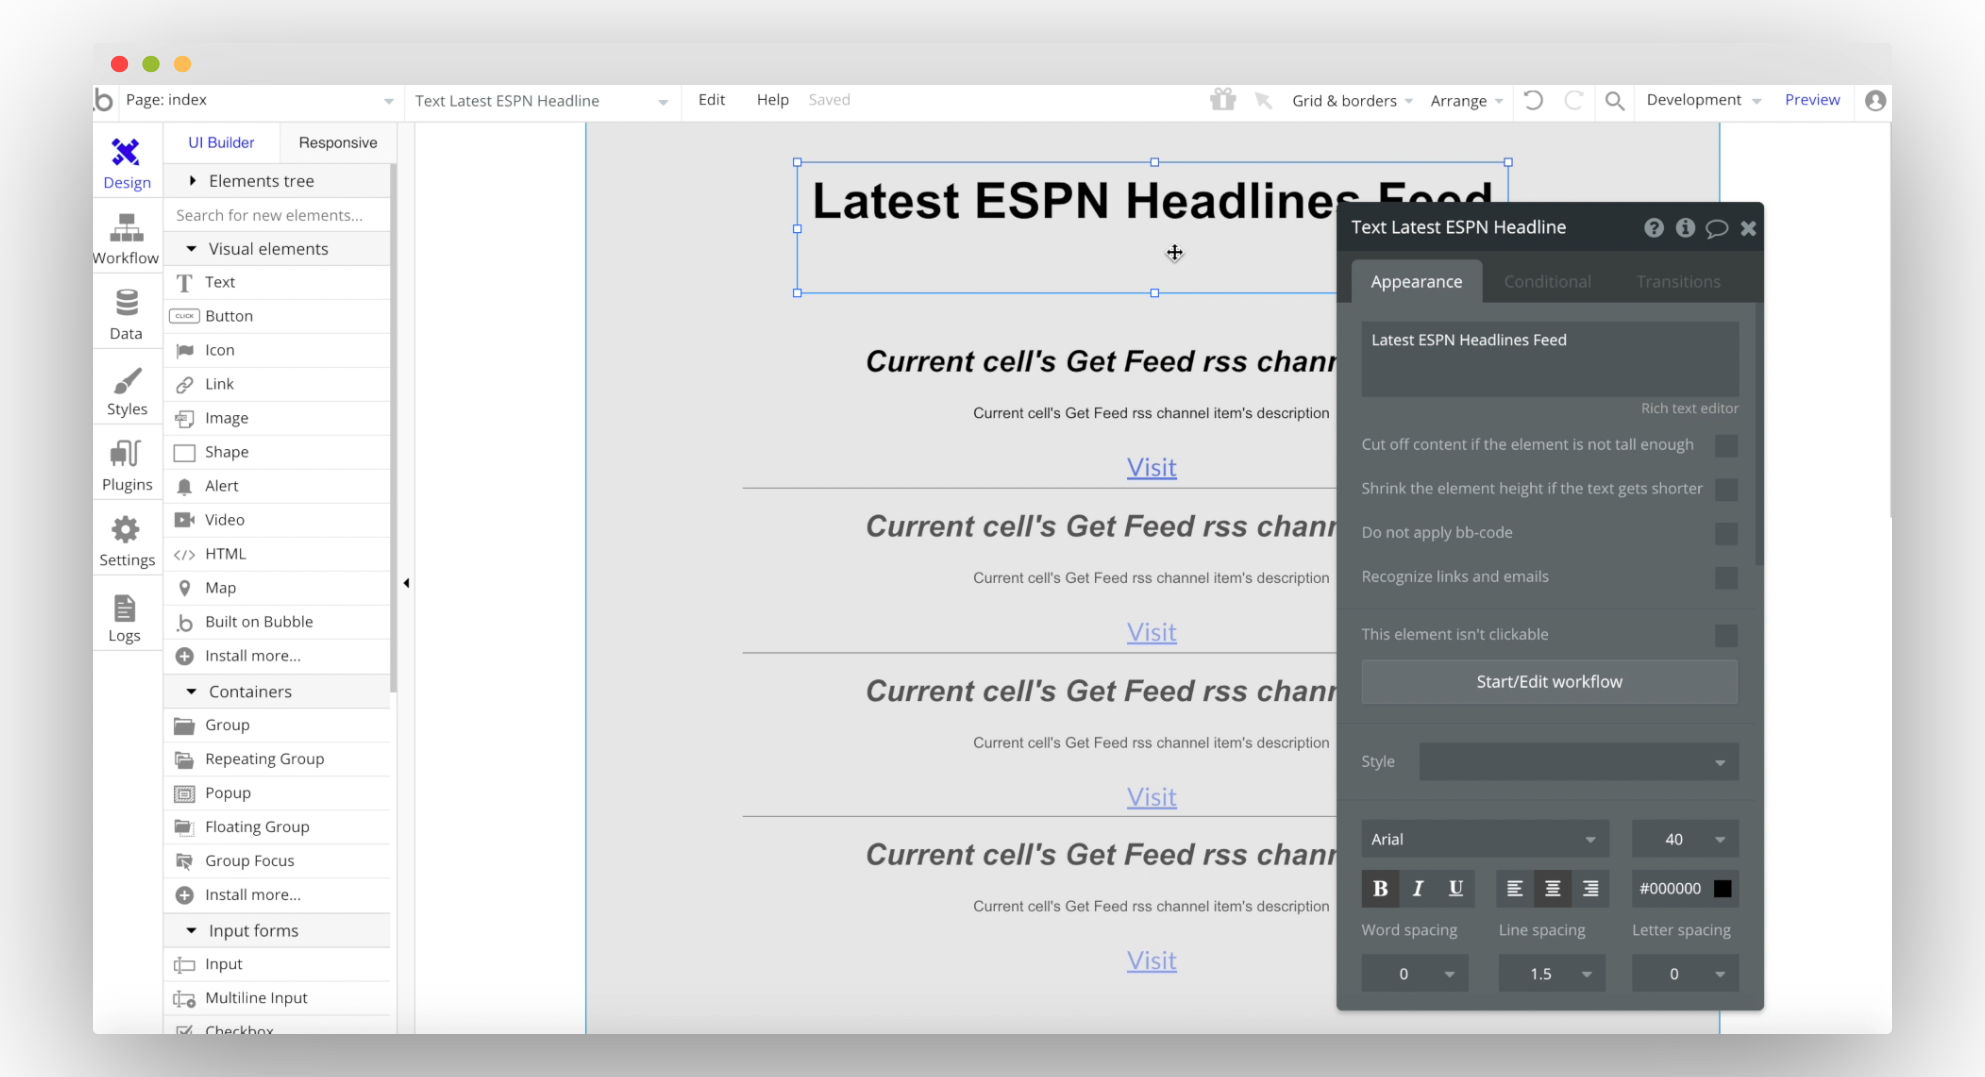Open the Settings gear in sidebar
The width and height of the screenshot is (1985, 1077).
tap(126, 541)
